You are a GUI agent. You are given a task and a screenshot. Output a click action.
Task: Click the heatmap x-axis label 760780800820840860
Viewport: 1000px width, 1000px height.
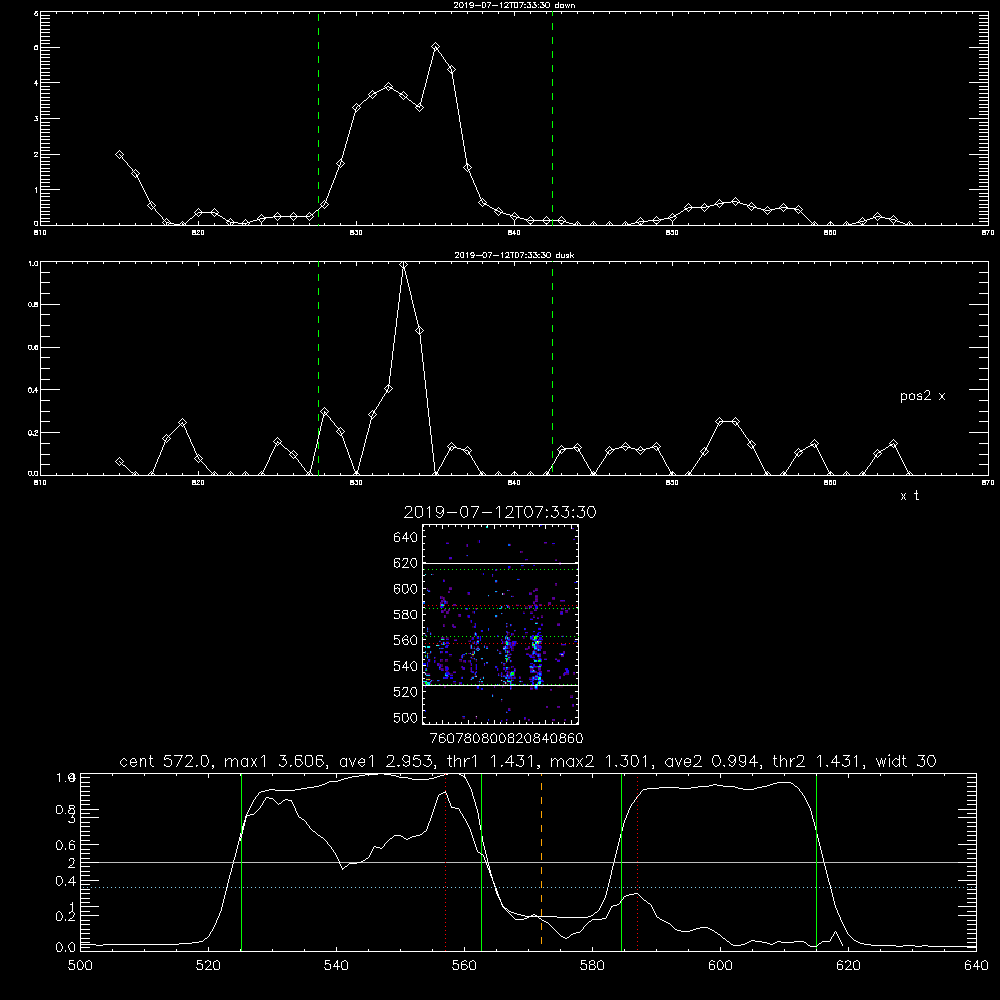(x=507, y=739)
